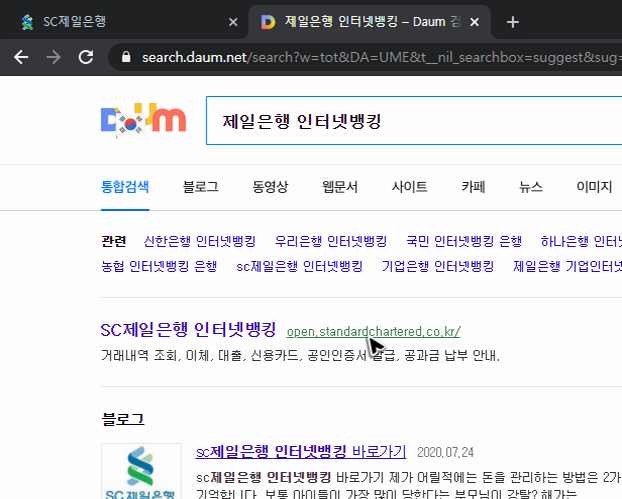Click the Daum search input field

pos(414,121)
